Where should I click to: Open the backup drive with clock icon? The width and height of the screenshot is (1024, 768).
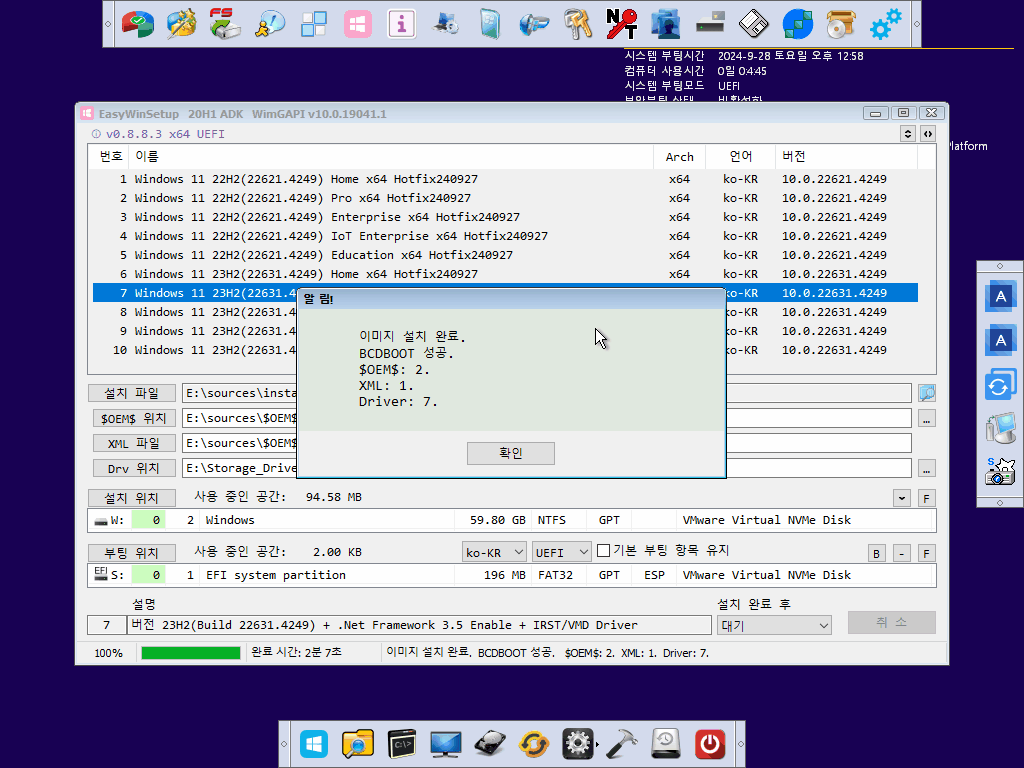[x=665, y=744]
